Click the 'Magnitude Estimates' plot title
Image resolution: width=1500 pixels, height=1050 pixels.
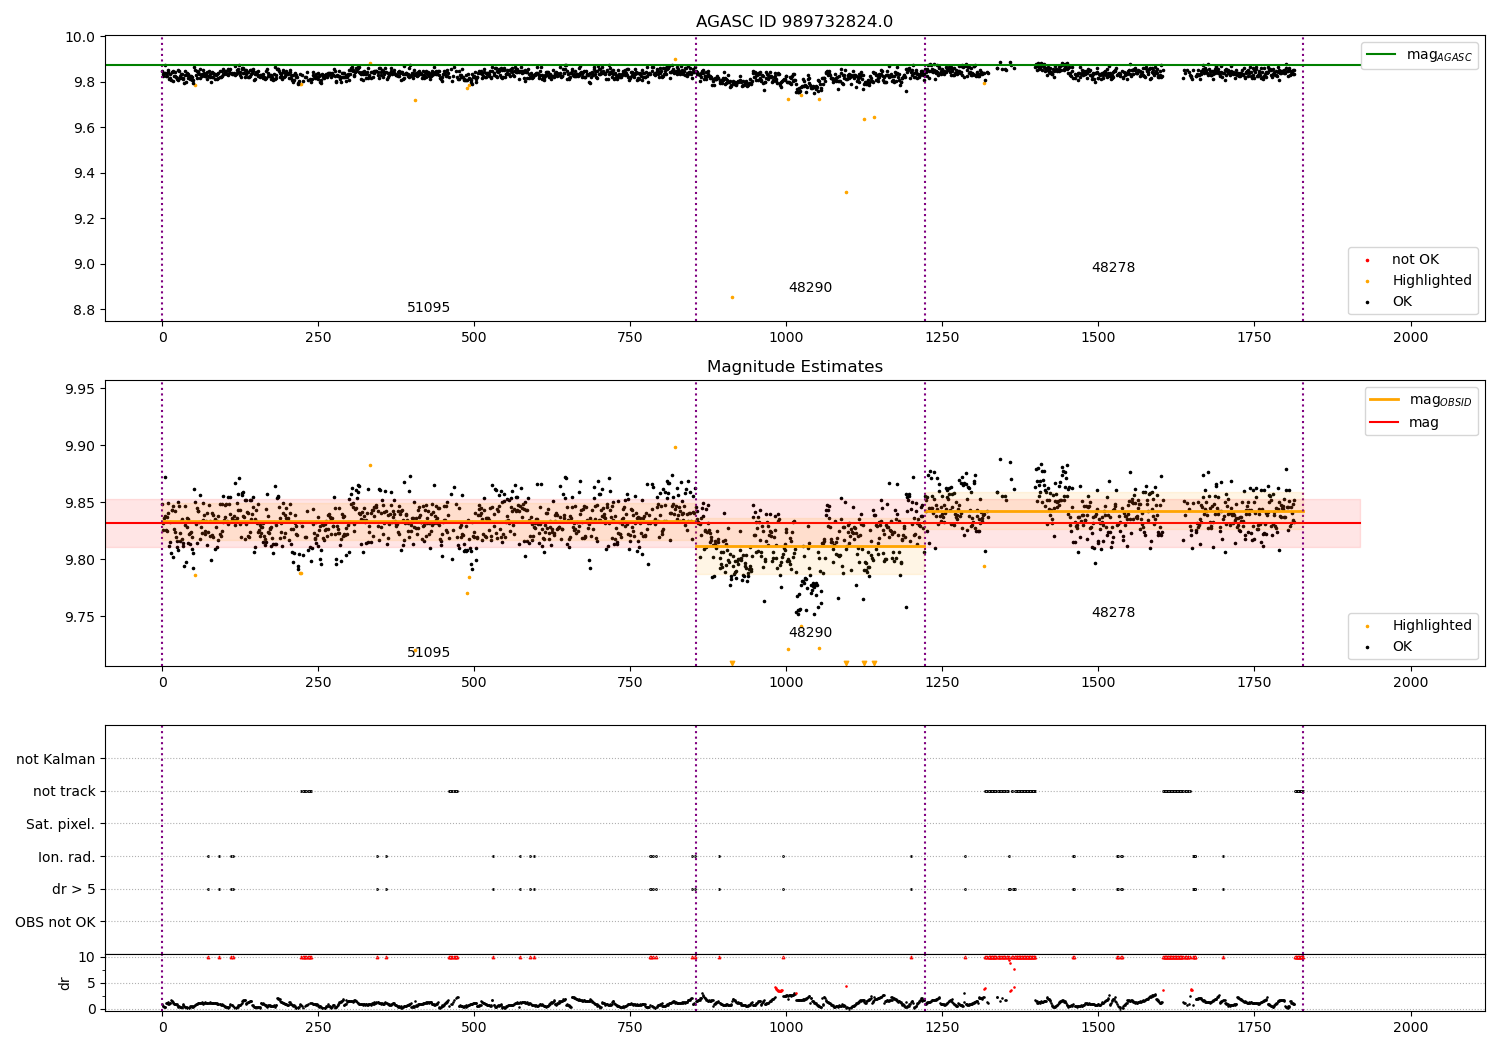pos(795,367)
